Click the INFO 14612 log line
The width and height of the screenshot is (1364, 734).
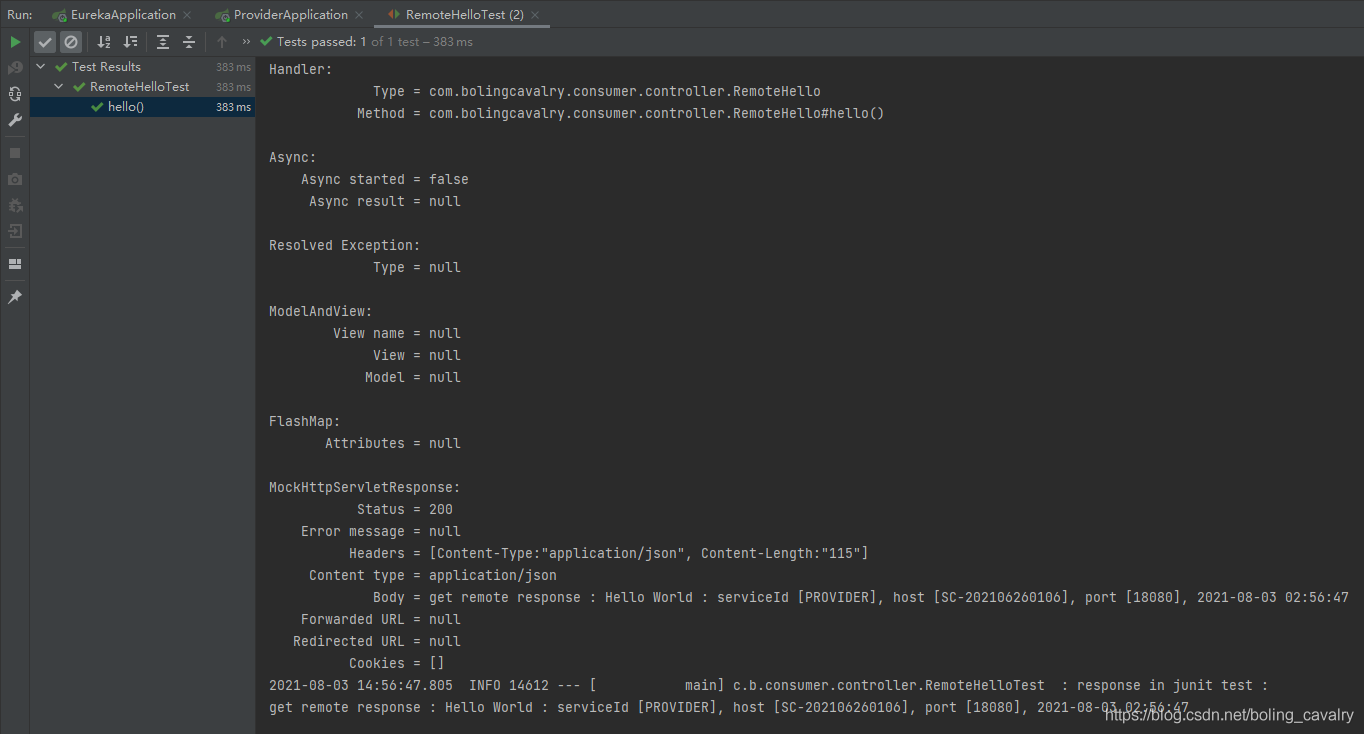pos(769,685)
